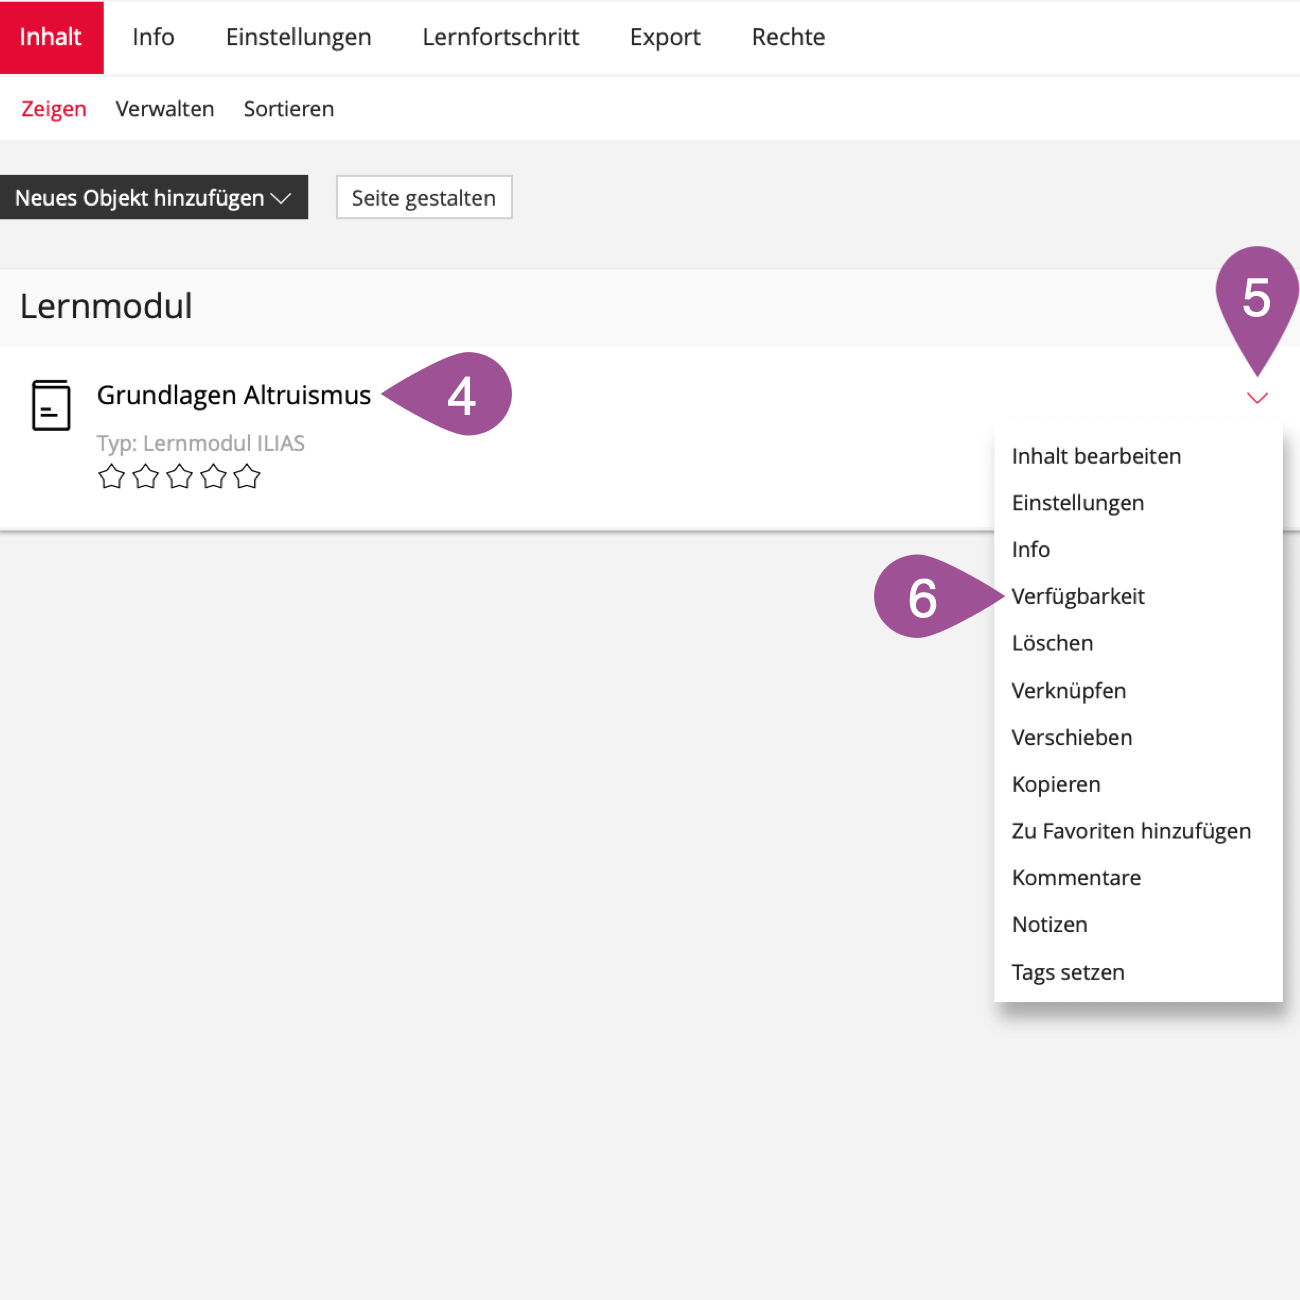This screenshot has height=1300, width=1300.
Task: Click the learning module book icon
Action: click(x=51, y=405)
